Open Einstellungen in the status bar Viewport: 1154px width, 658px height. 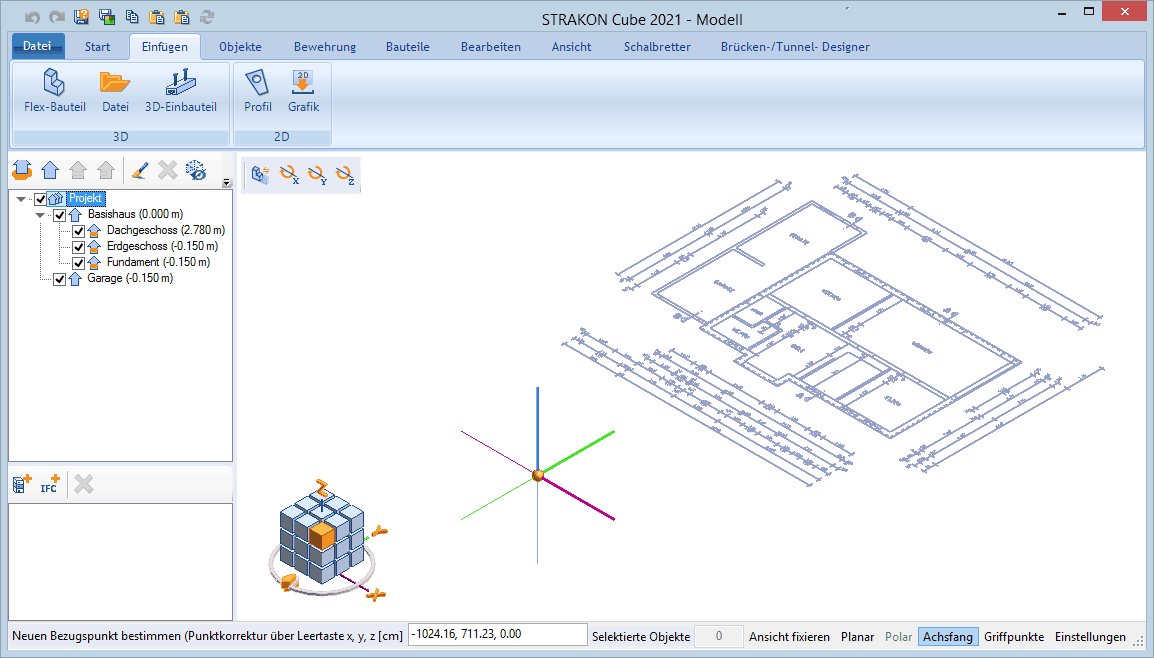(x=1090, y=637)
